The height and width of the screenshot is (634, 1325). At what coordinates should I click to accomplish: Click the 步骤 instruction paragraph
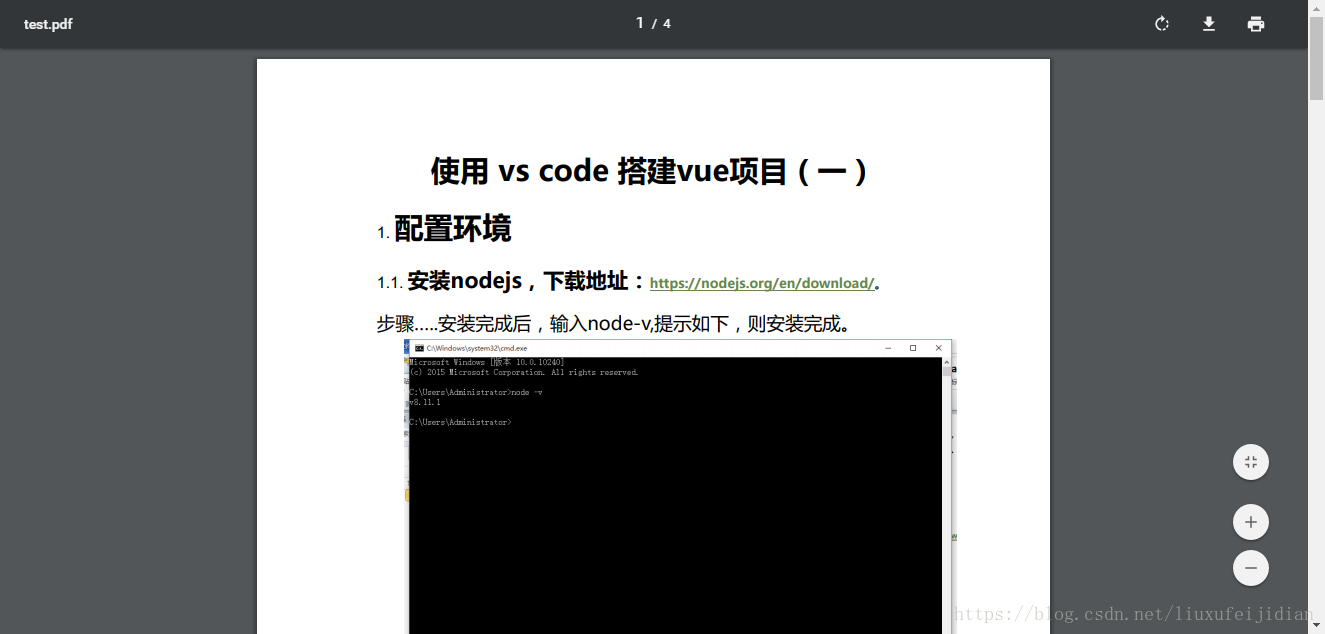(x=613, y=324)
